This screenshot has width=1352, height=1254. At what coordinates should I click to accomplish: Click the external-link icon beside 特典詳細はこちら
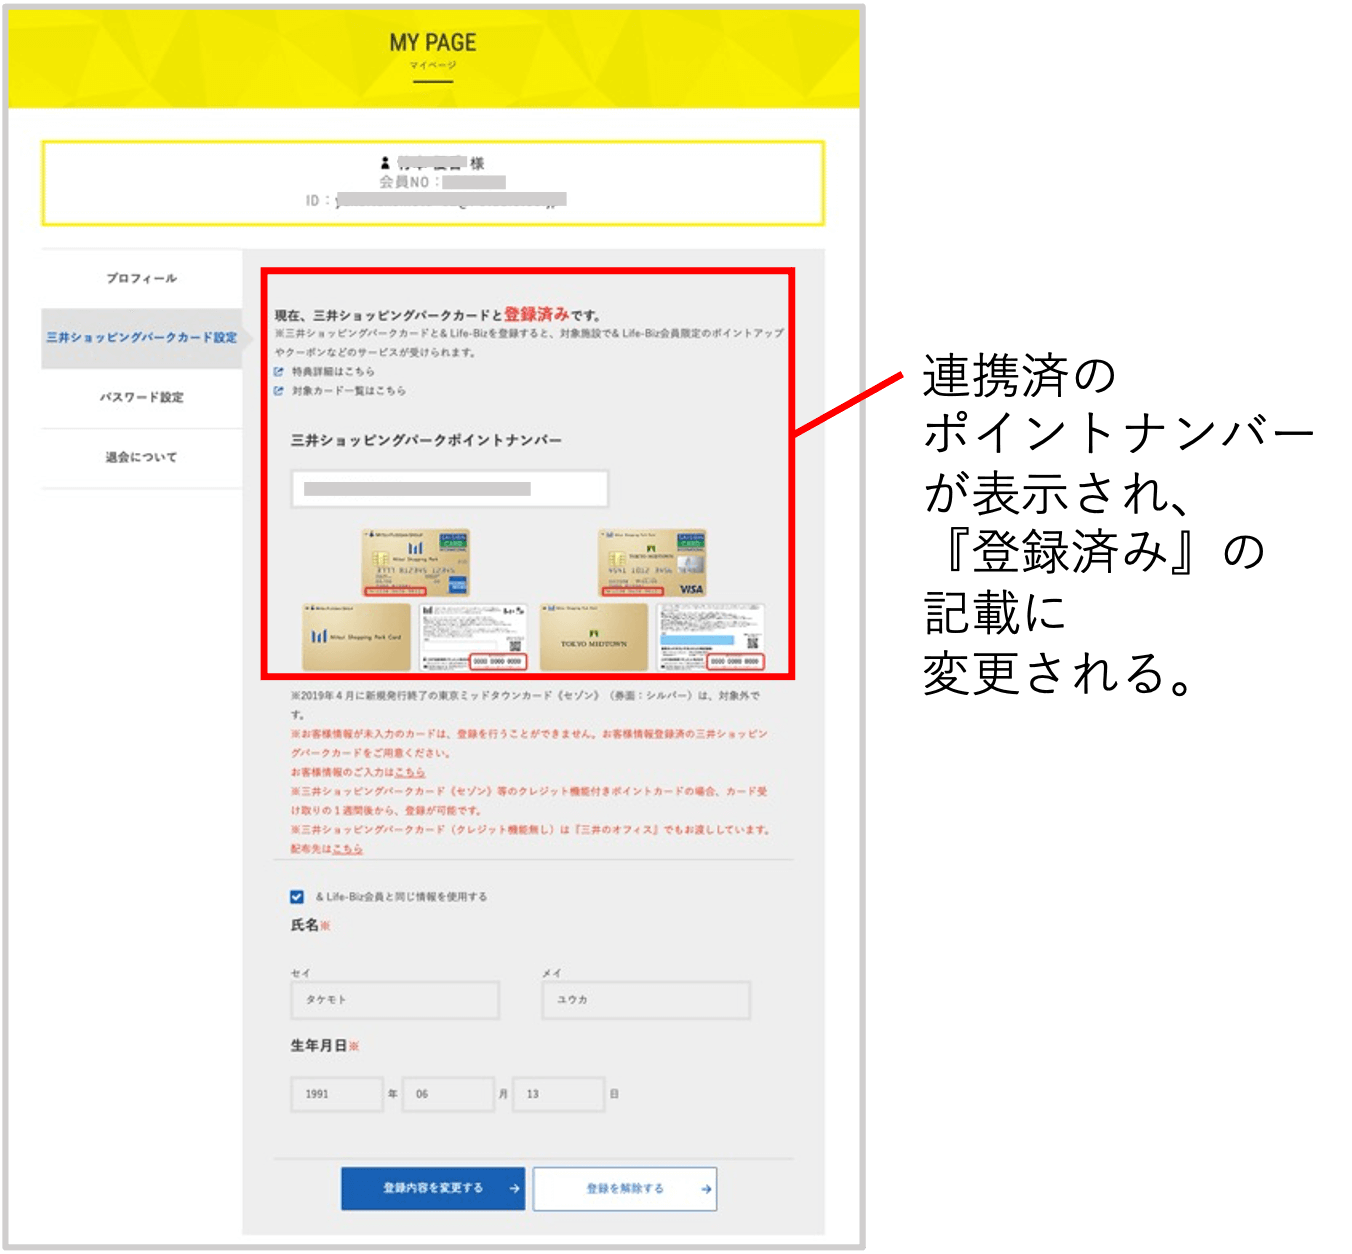pyautogui.click(x=279, y=371)
